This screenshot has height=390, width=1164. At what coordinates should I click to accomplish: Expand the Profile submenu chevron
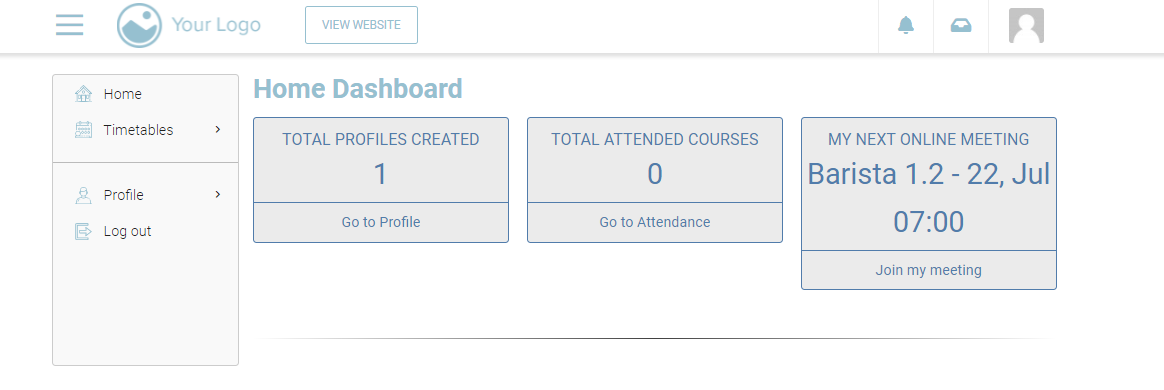coord(218,195)
